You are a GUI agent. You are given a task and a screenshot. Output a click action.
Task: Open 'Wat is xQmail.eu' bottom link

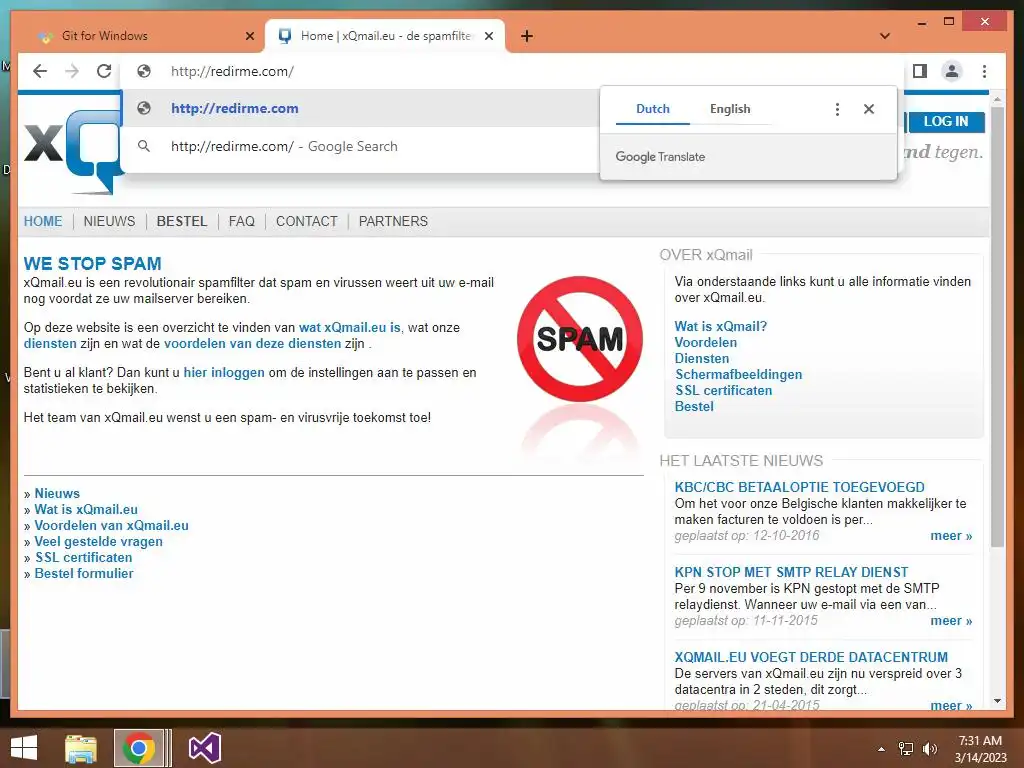tap(86, 509)
